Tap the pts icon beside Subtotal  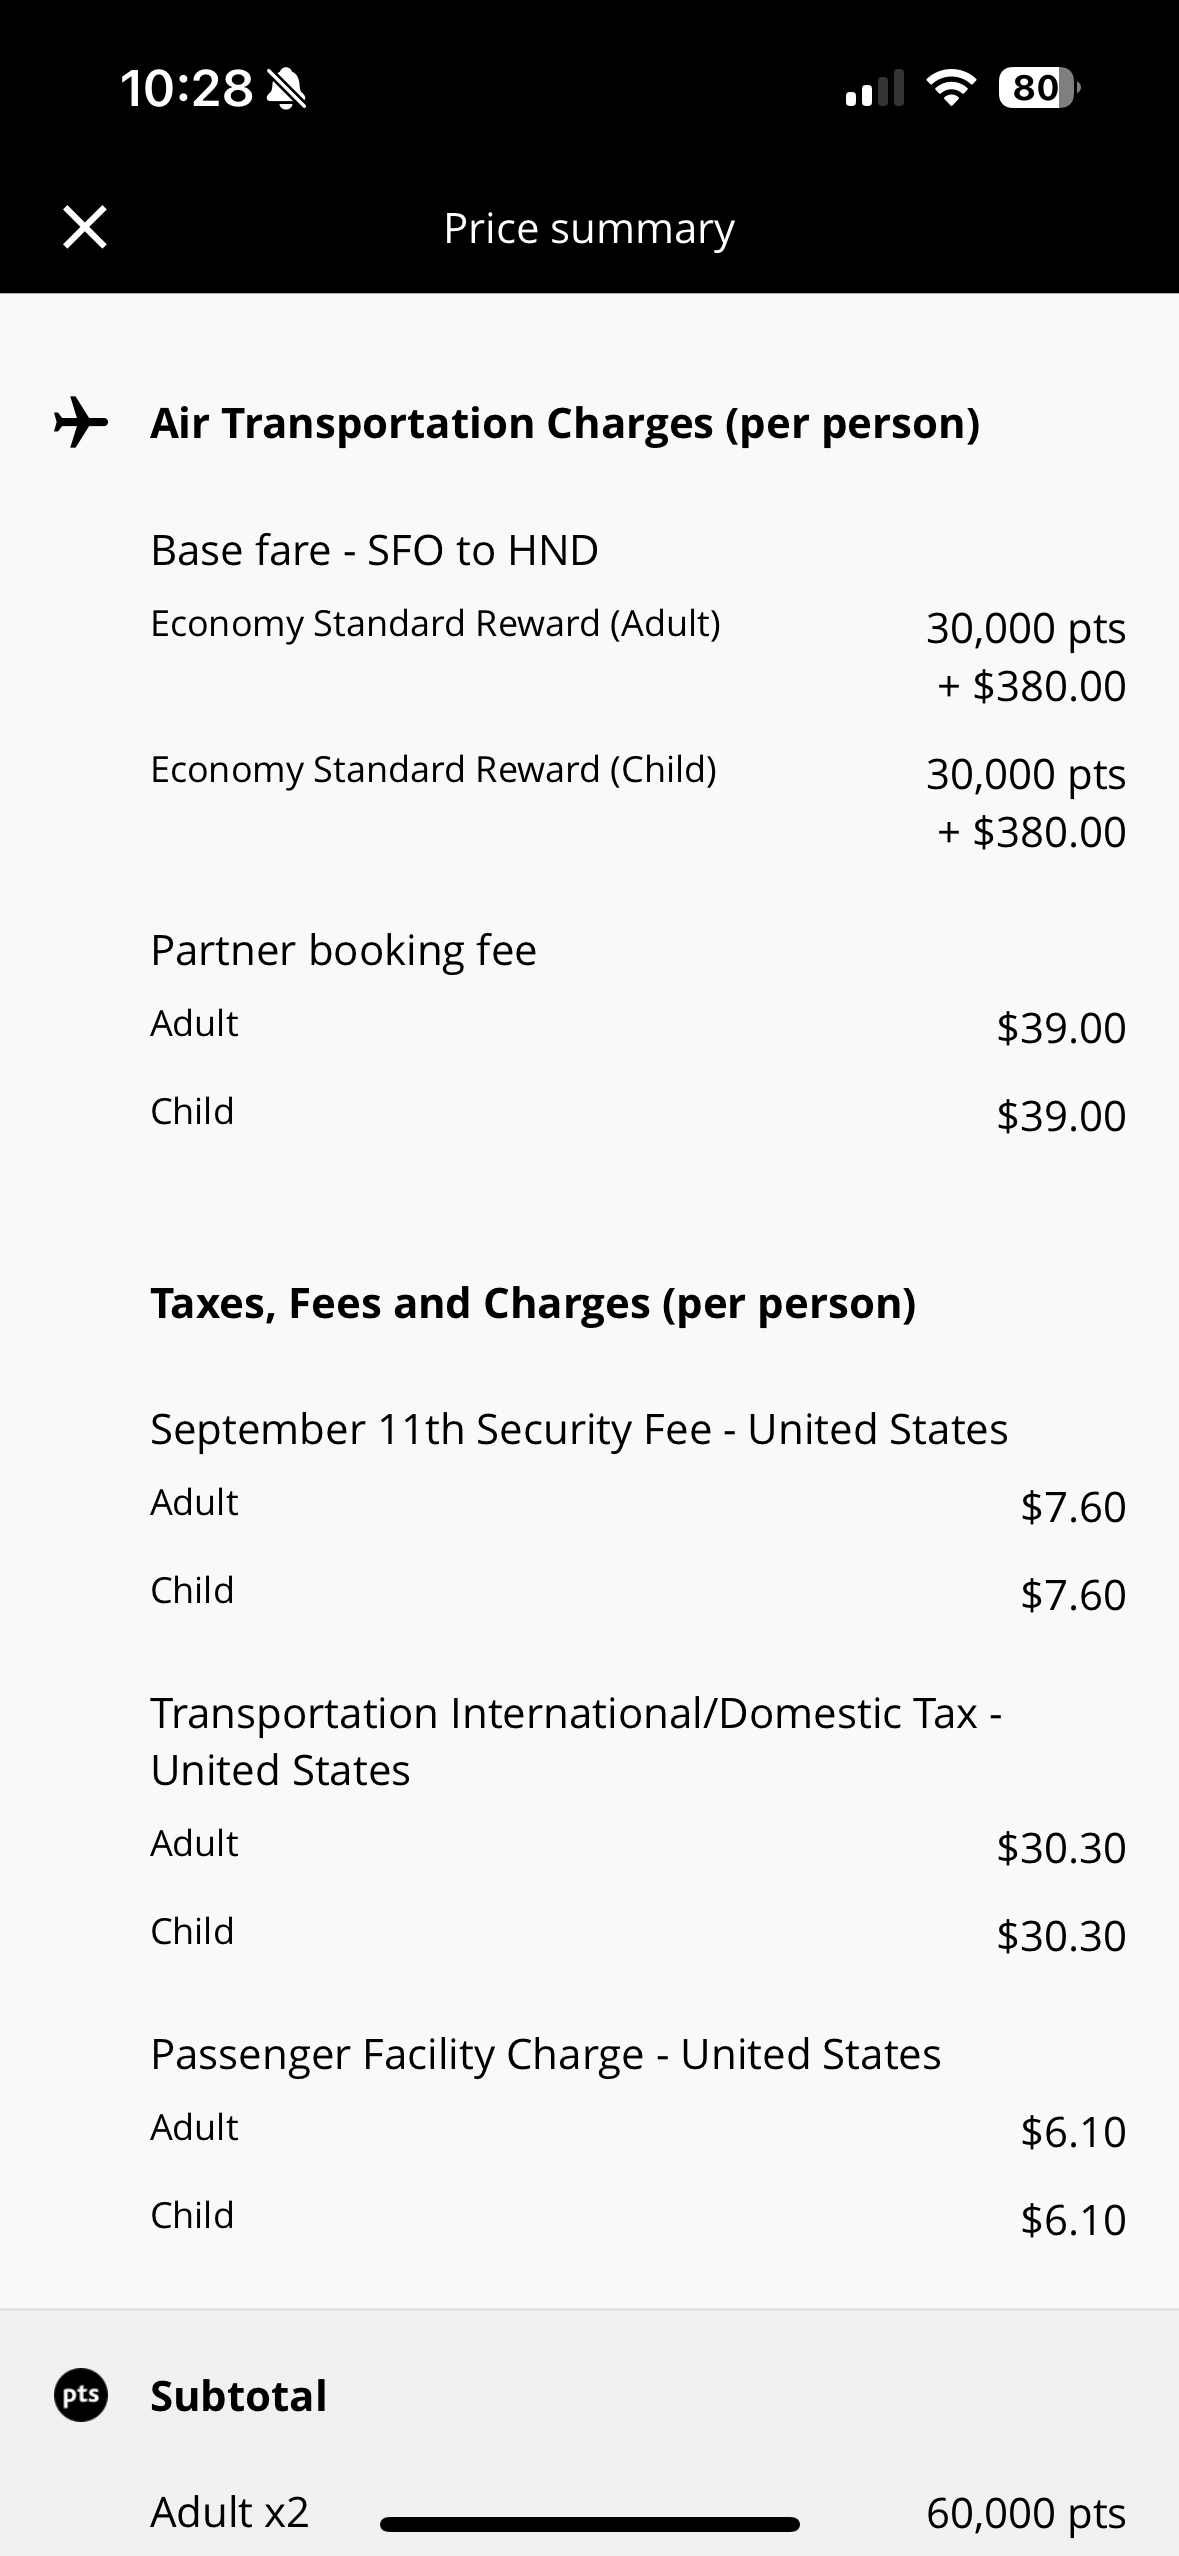(81, 2395)
